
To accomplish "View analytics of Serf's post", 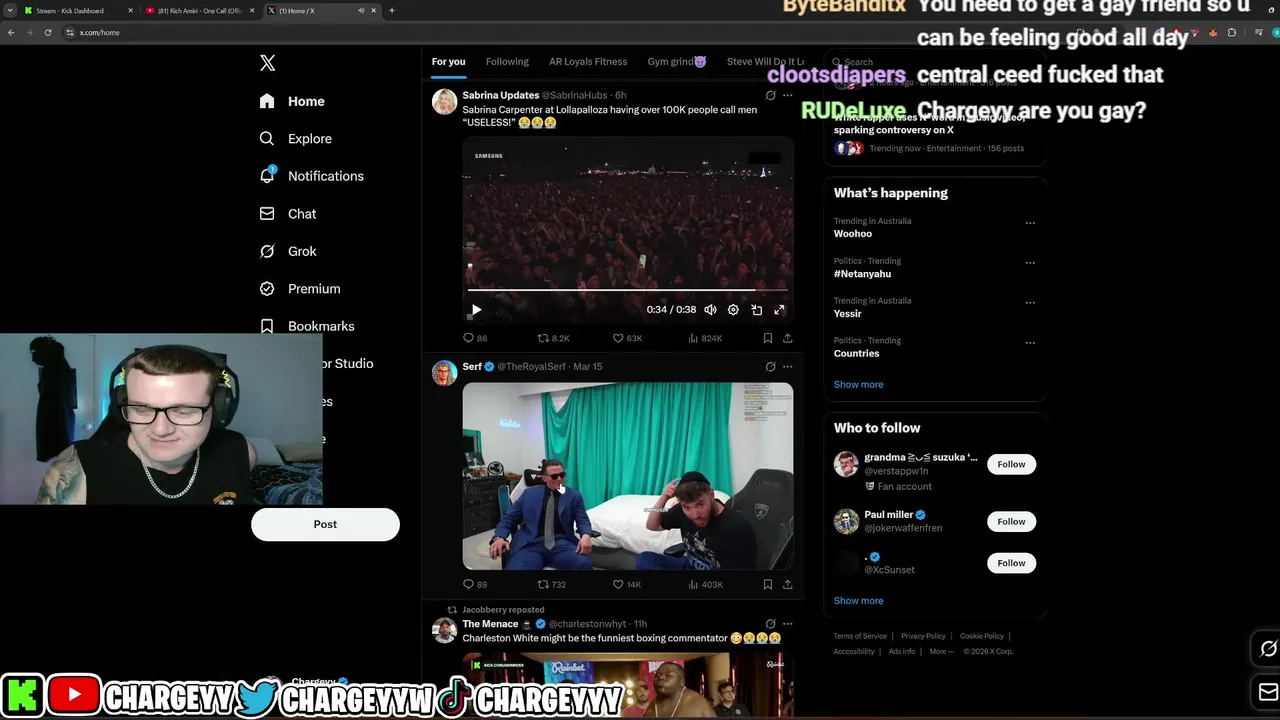I will (x=705, y=584).
